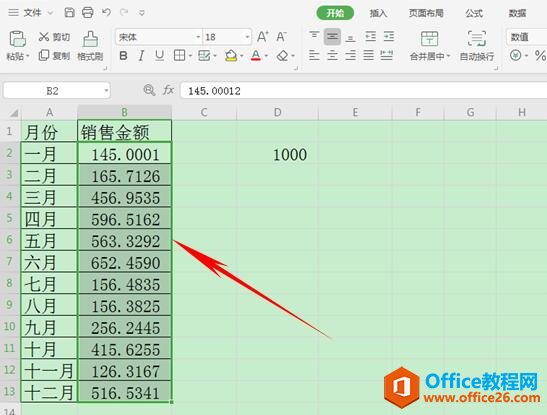The image size is (547, 415).
Task: Align cell content to bottom
Action: pyautogui.click(x=351, y=37)
